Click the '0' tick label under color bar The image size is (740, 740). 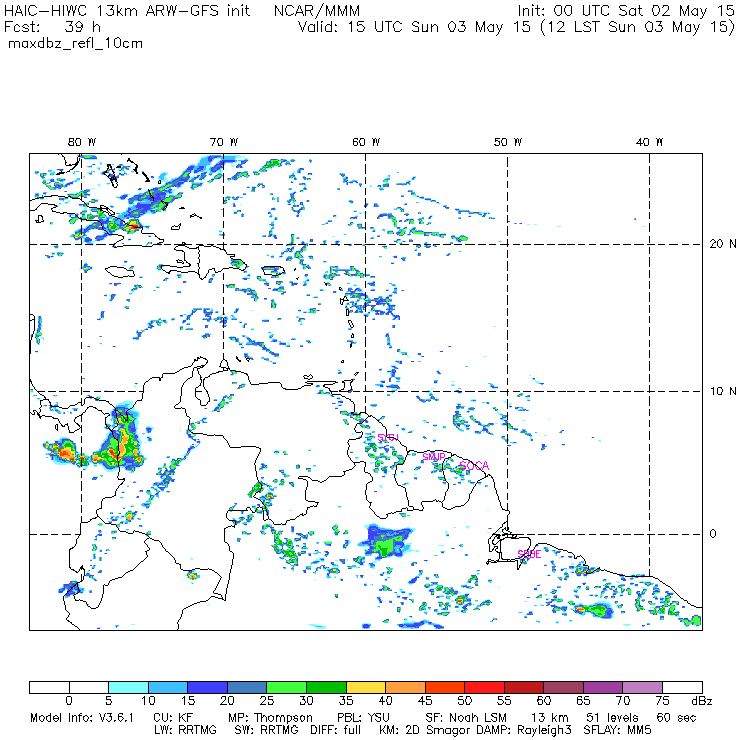tap(69, 701)
